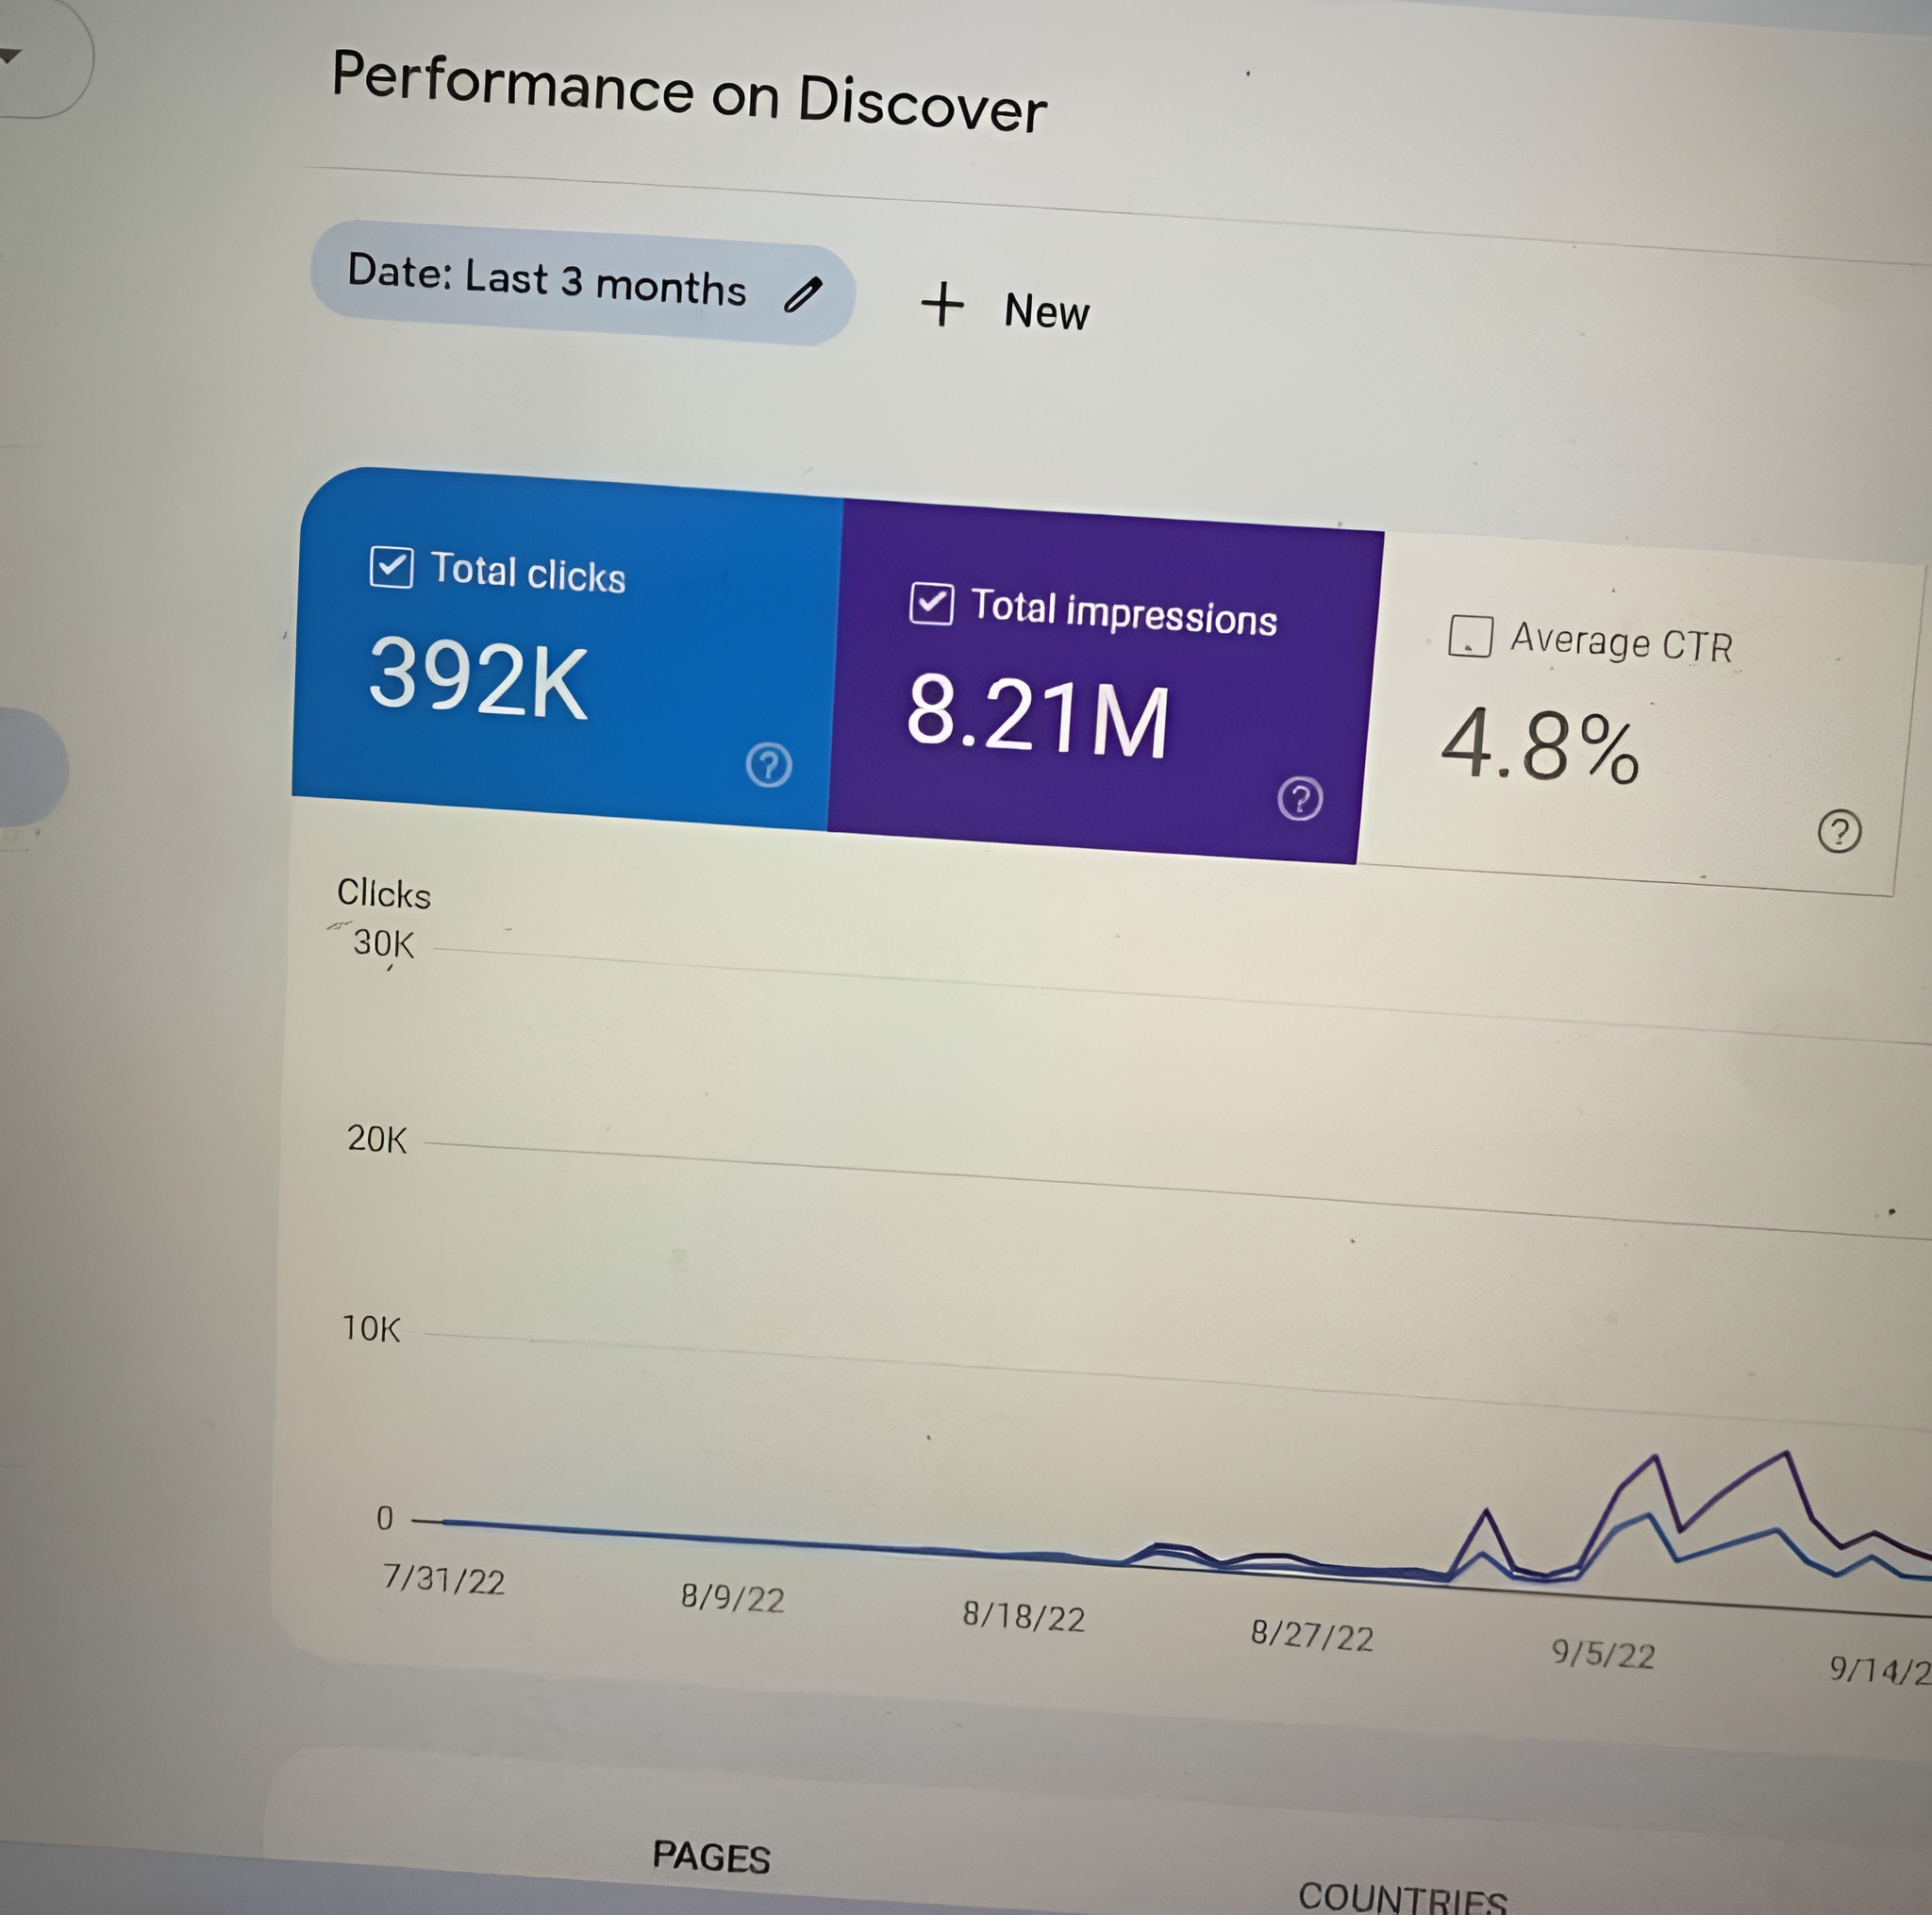Click the dropdown arrow at top-left corner
The height and width of the screenshot is (1915, 1932).
[x=8, y=57]
